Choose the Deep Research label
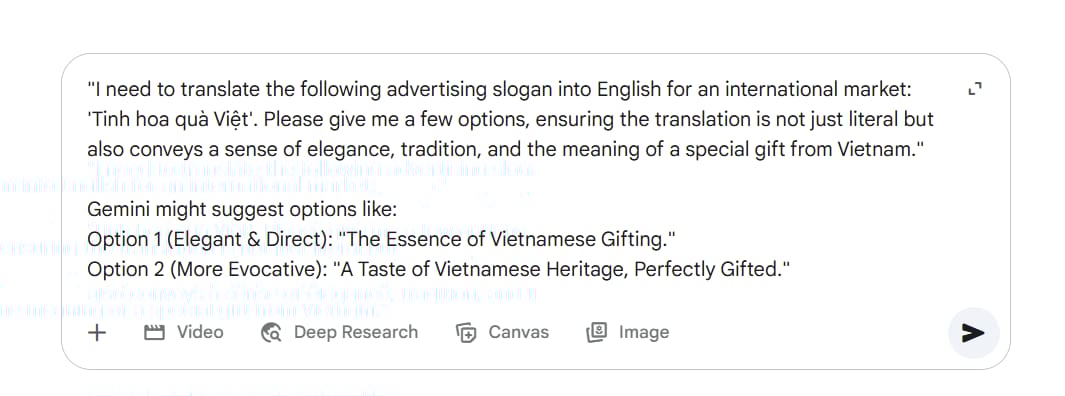Screen dimensions: 1065x396 pyautogui.click(x=356, y=332)
